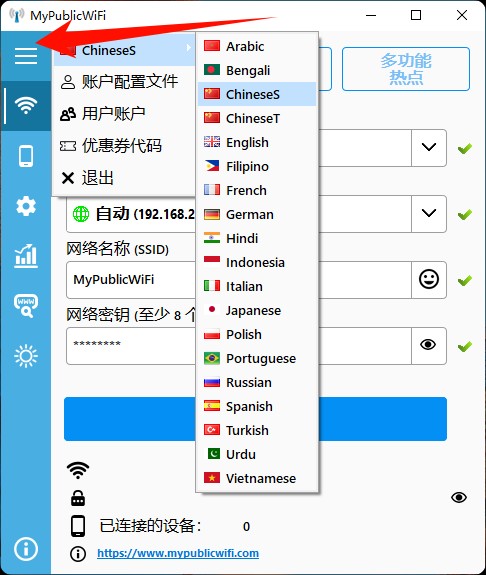Screen dimensions: 486x575
Task: Click the 已连接的设备 label
Action: pyautogui.click(x=150, y=526)
